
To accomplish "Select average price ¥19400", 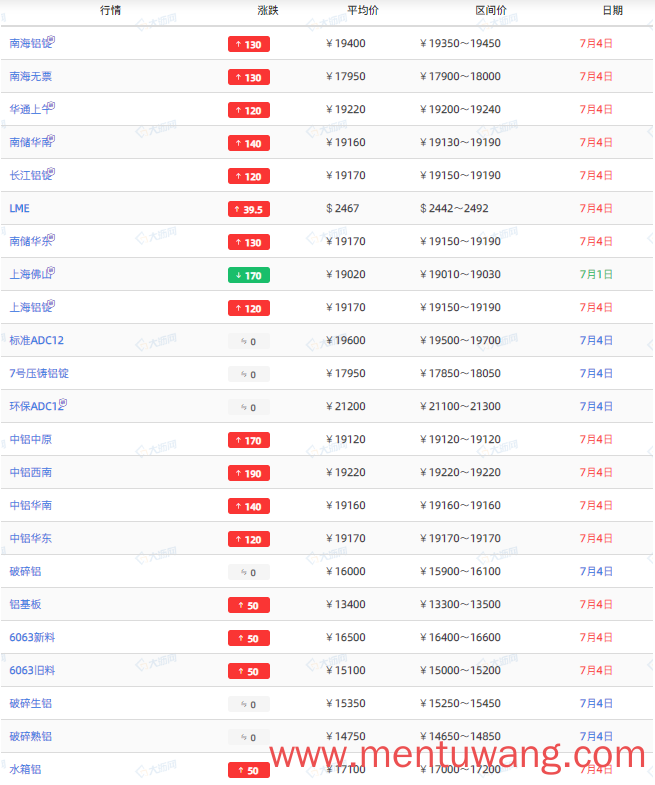I will [346, 44].
